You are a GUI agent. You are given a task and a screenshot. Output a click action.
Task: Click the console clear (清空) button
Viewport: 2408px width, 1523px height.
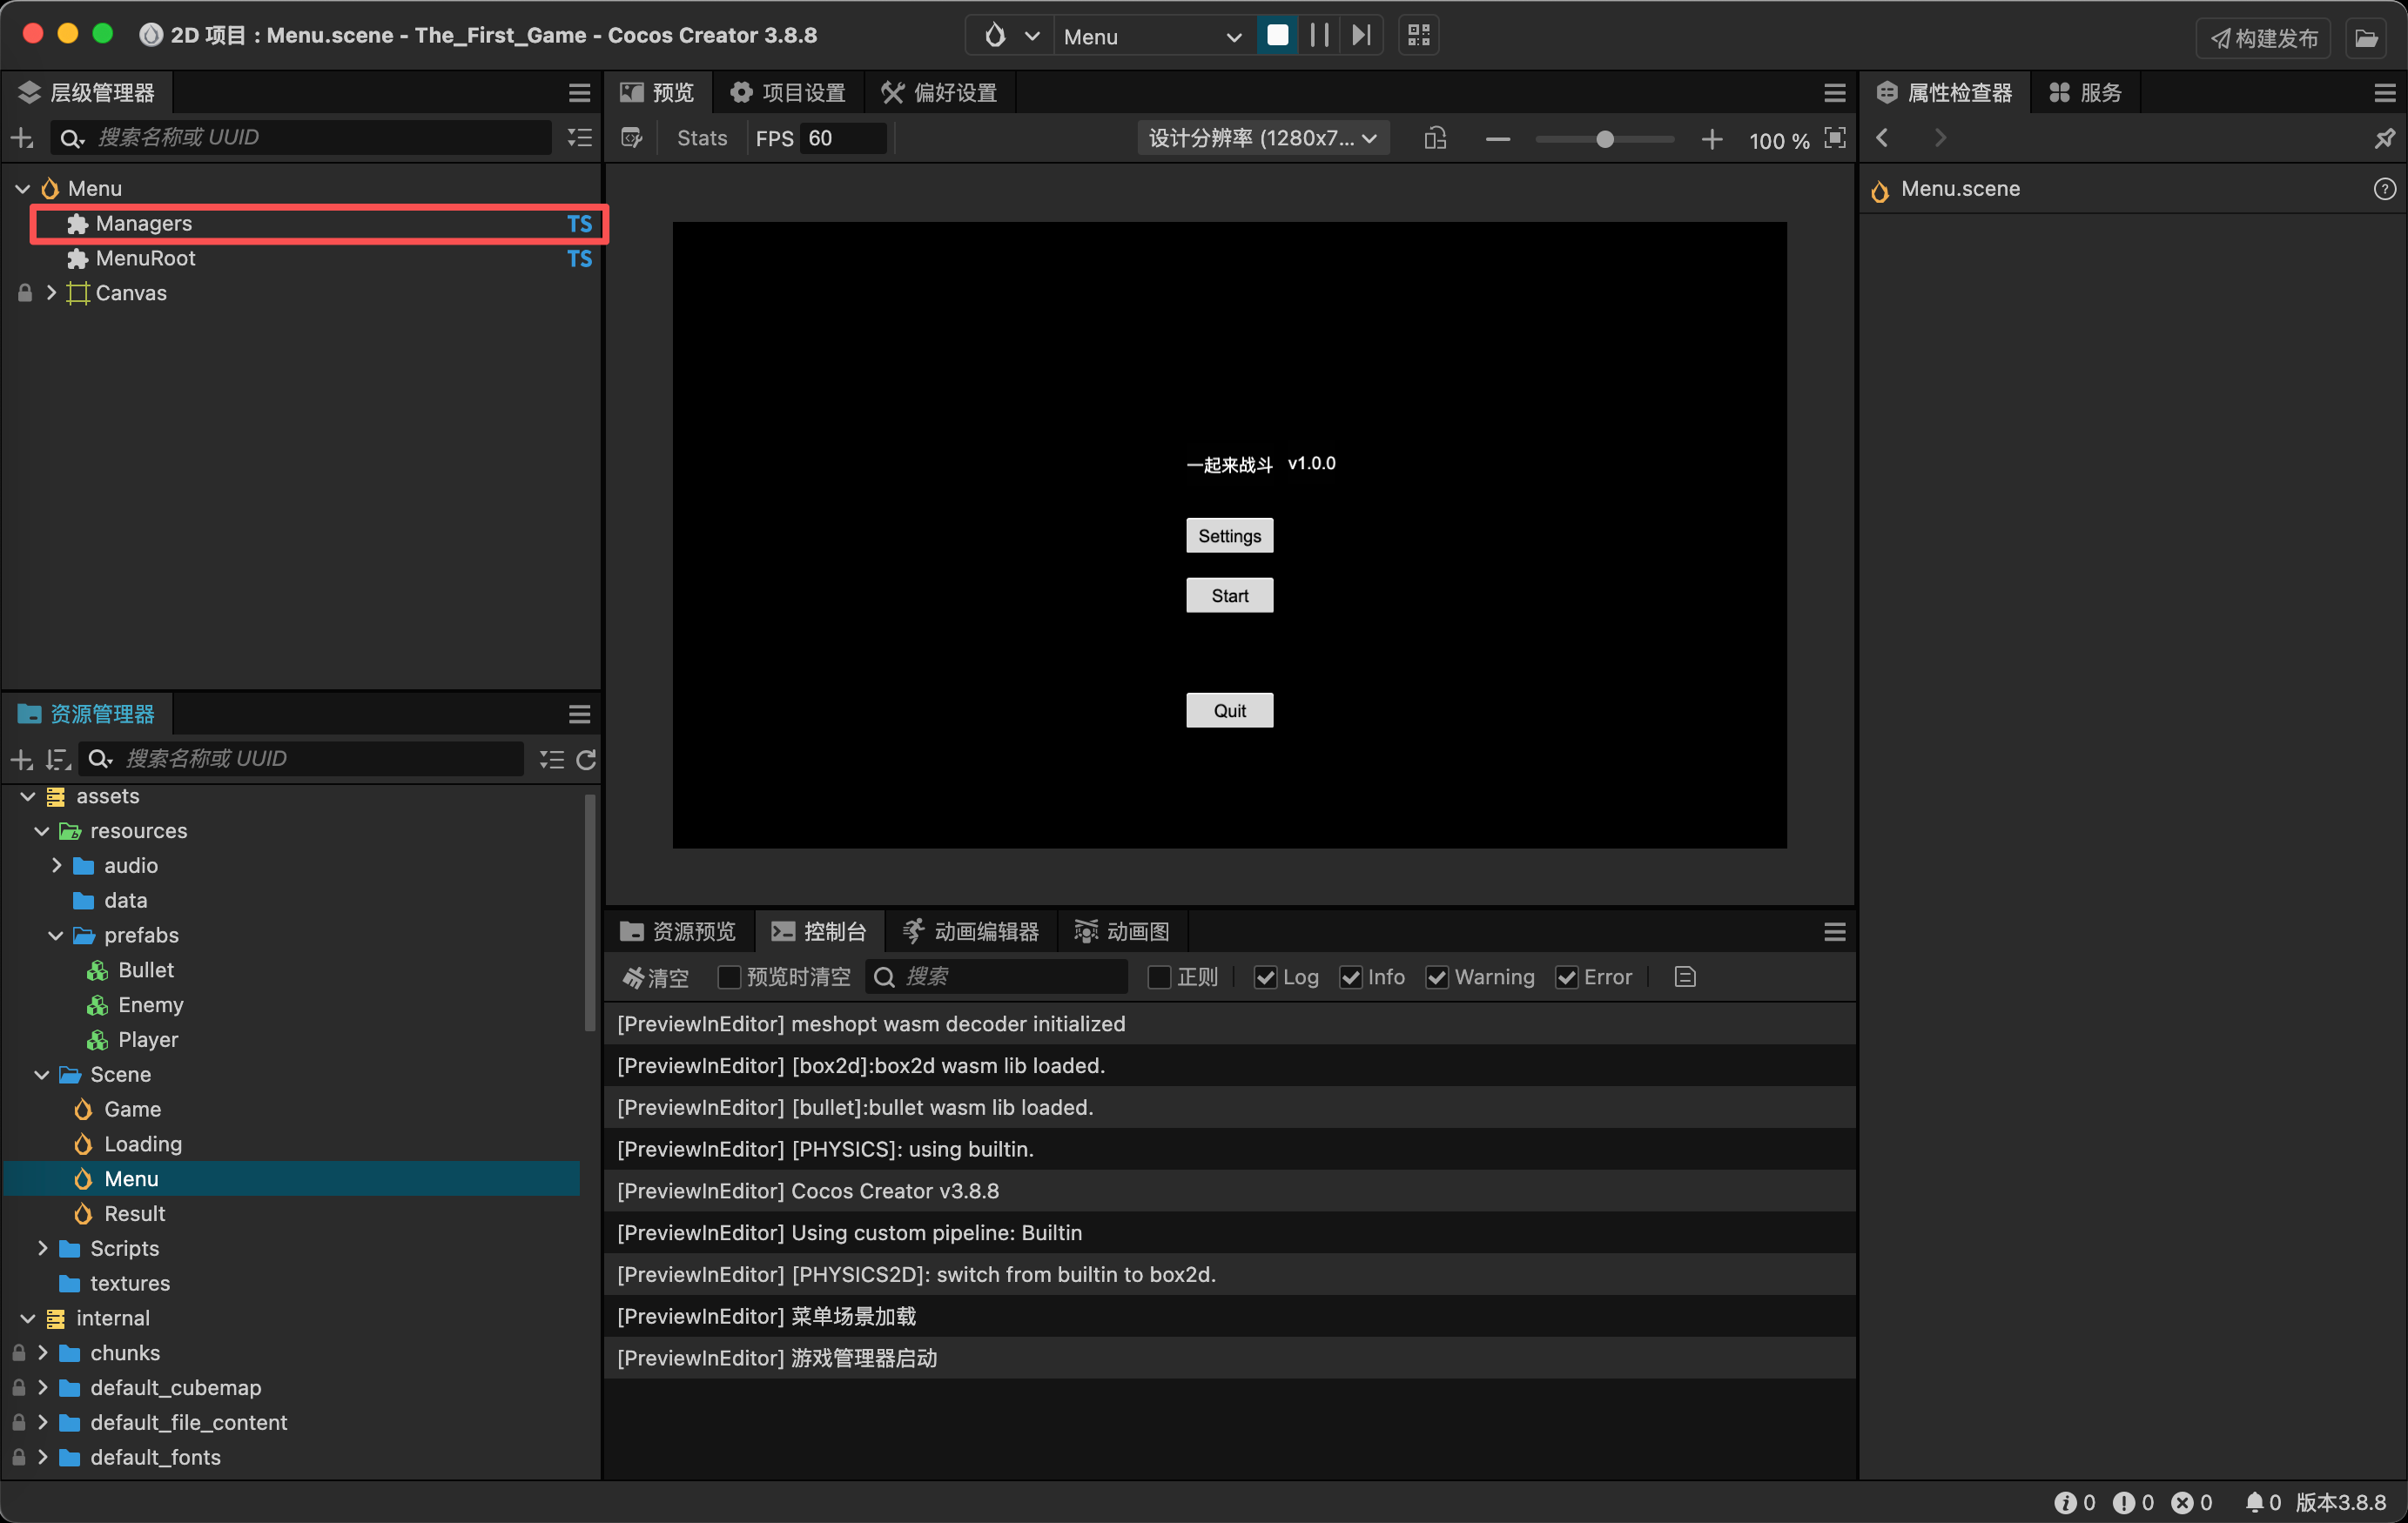[656, 977]
